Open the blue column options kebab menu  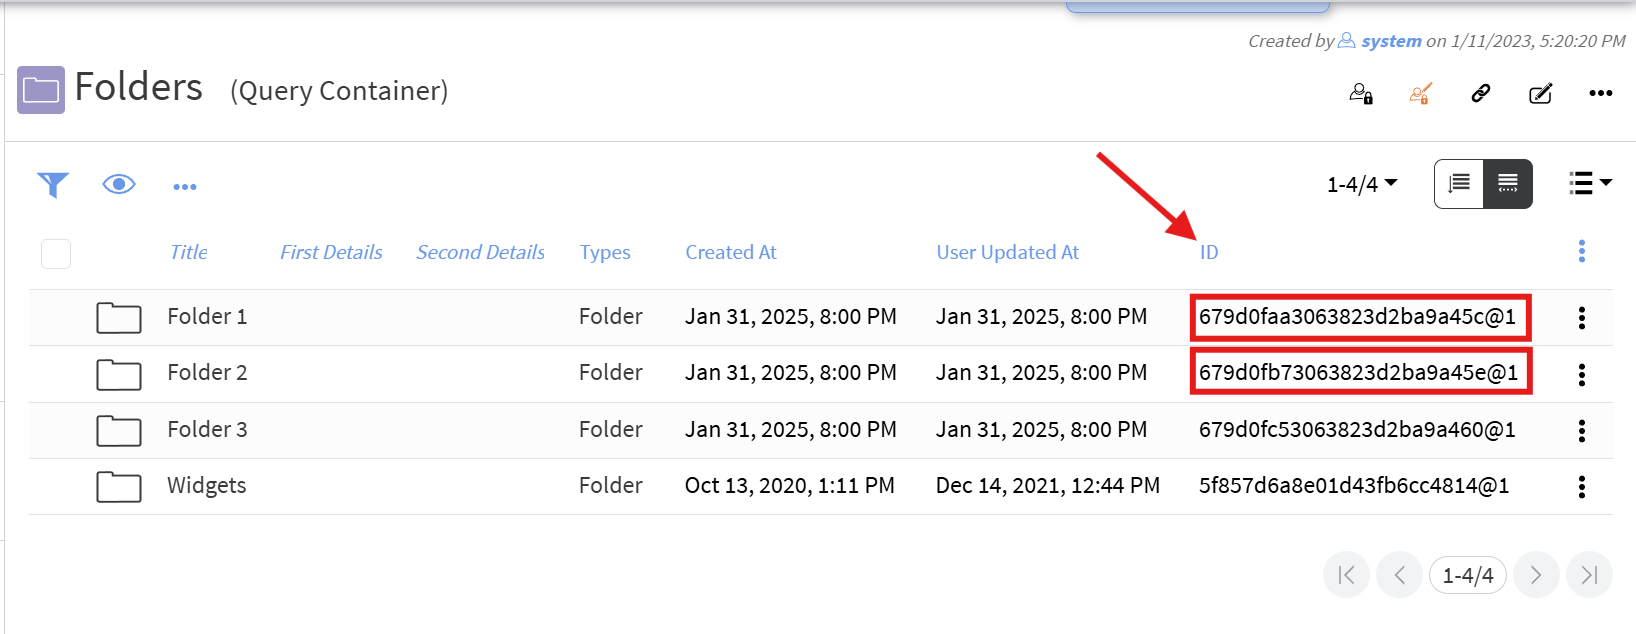(1582, 251)
